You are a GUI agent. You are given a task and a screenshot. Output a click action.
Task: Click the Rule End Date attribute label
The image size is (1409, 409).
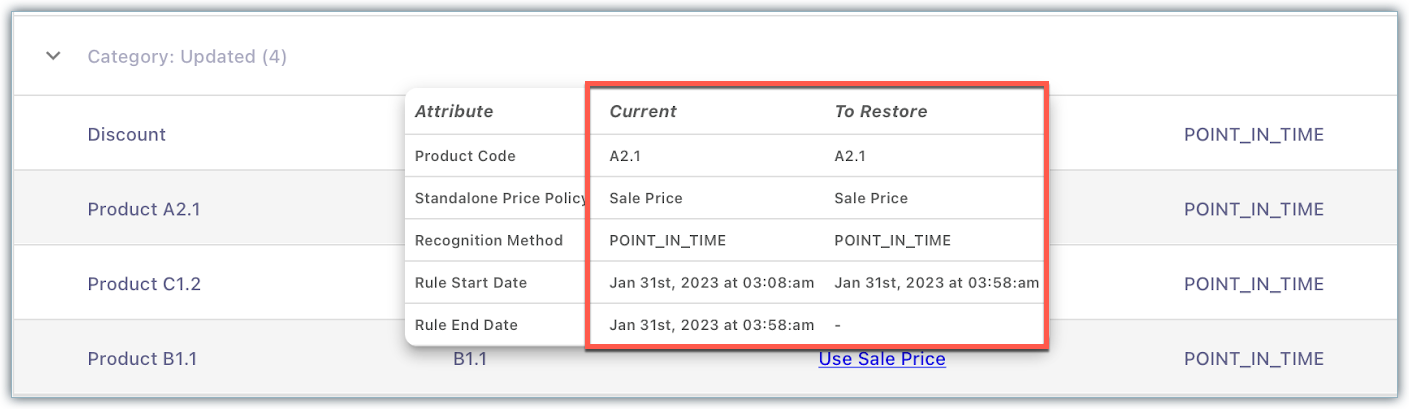point(466,325)
